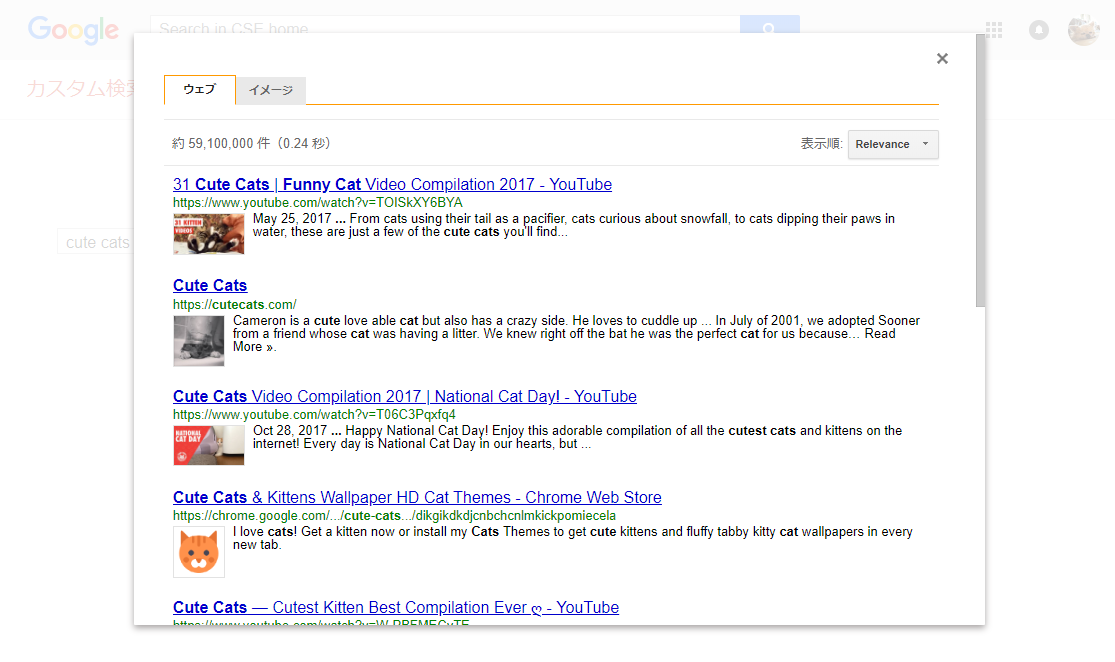Click the overlay vertical scrollbar thumb
The height and width of the screenshot is (662, 1115).
pyautogui.click(x=981, y=171)
